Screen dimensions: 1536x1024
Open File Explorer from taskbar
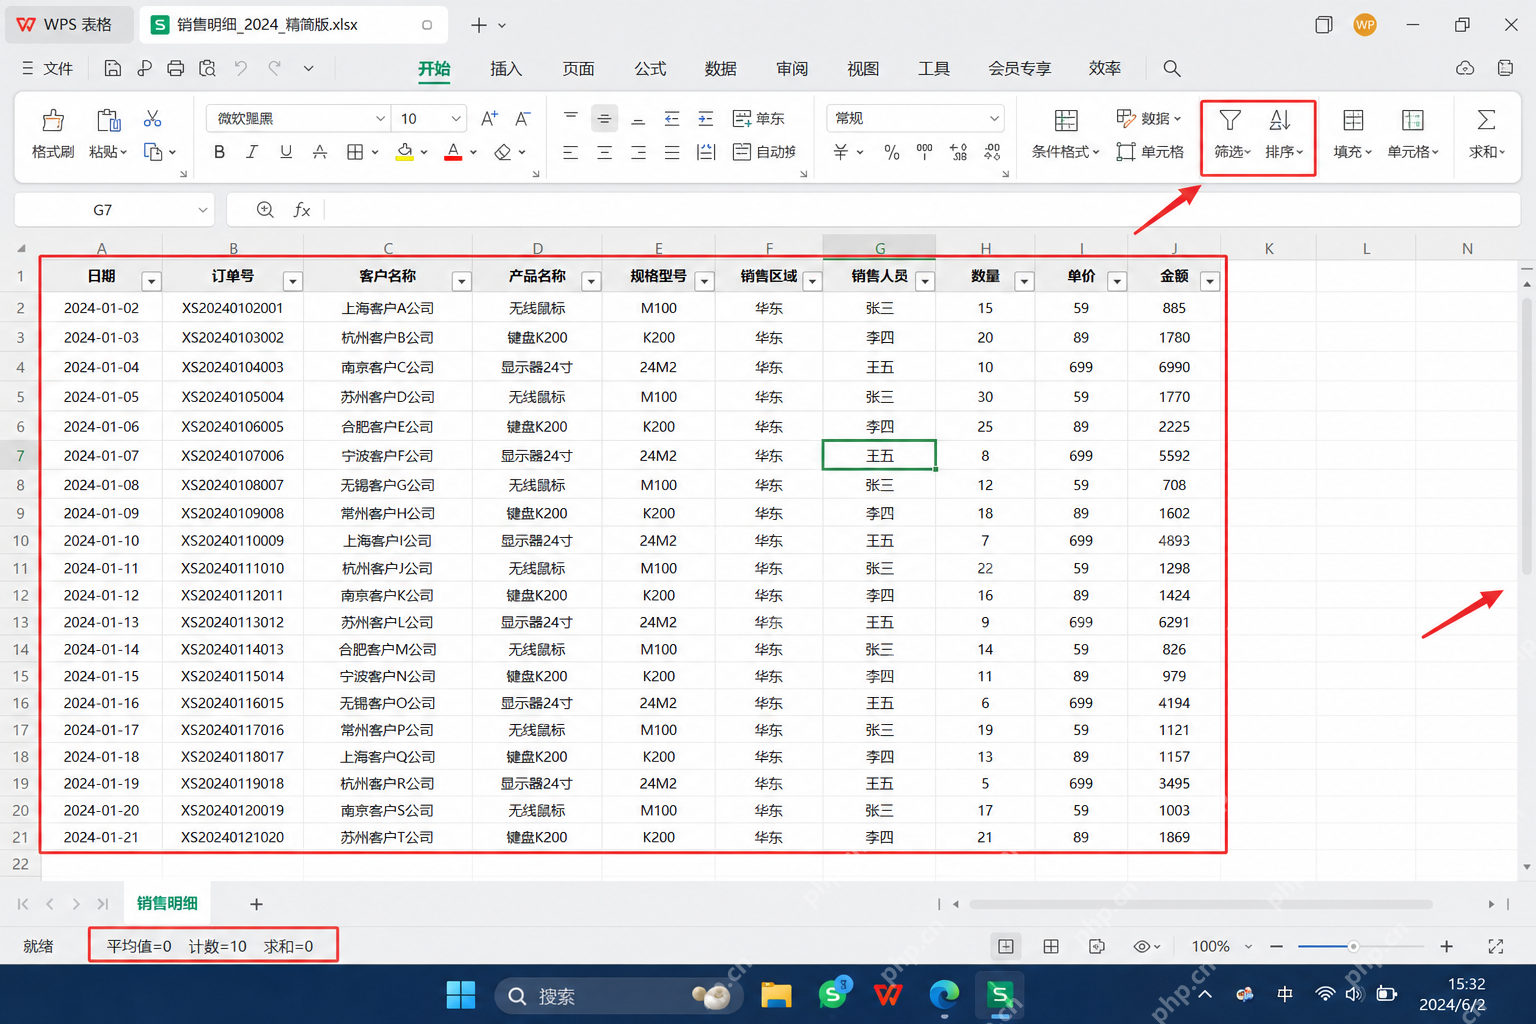click(776, 995)
